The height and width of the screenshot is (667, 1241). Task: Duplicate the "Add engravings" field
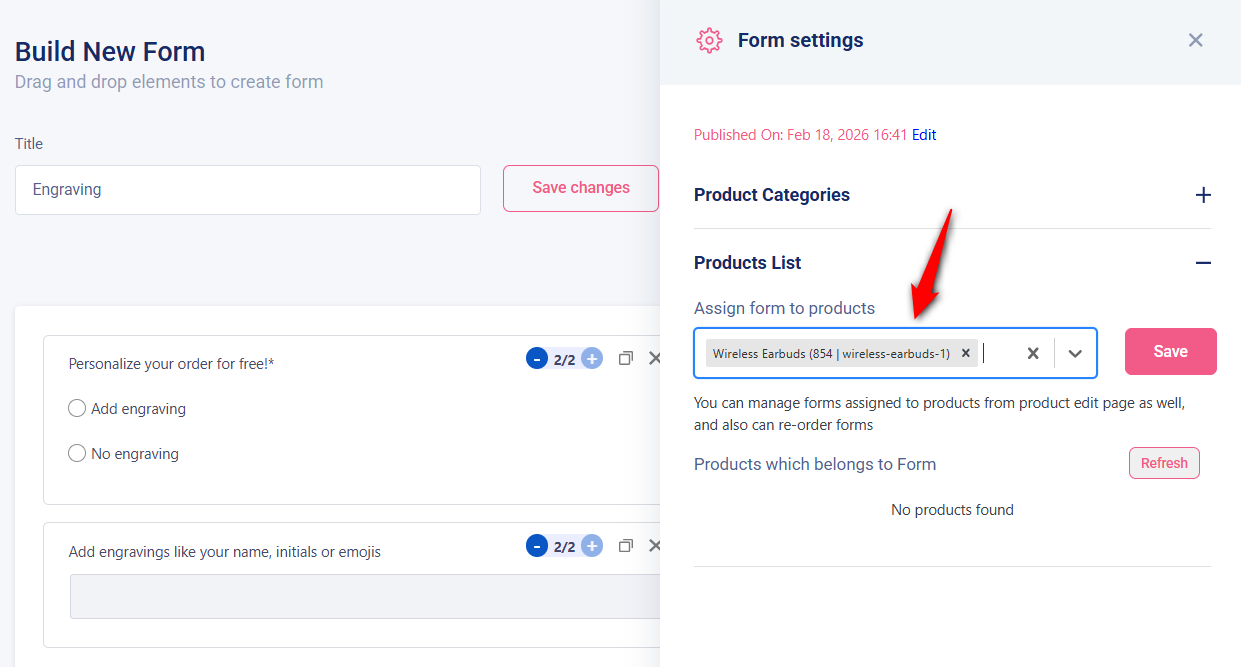[625, 545]
